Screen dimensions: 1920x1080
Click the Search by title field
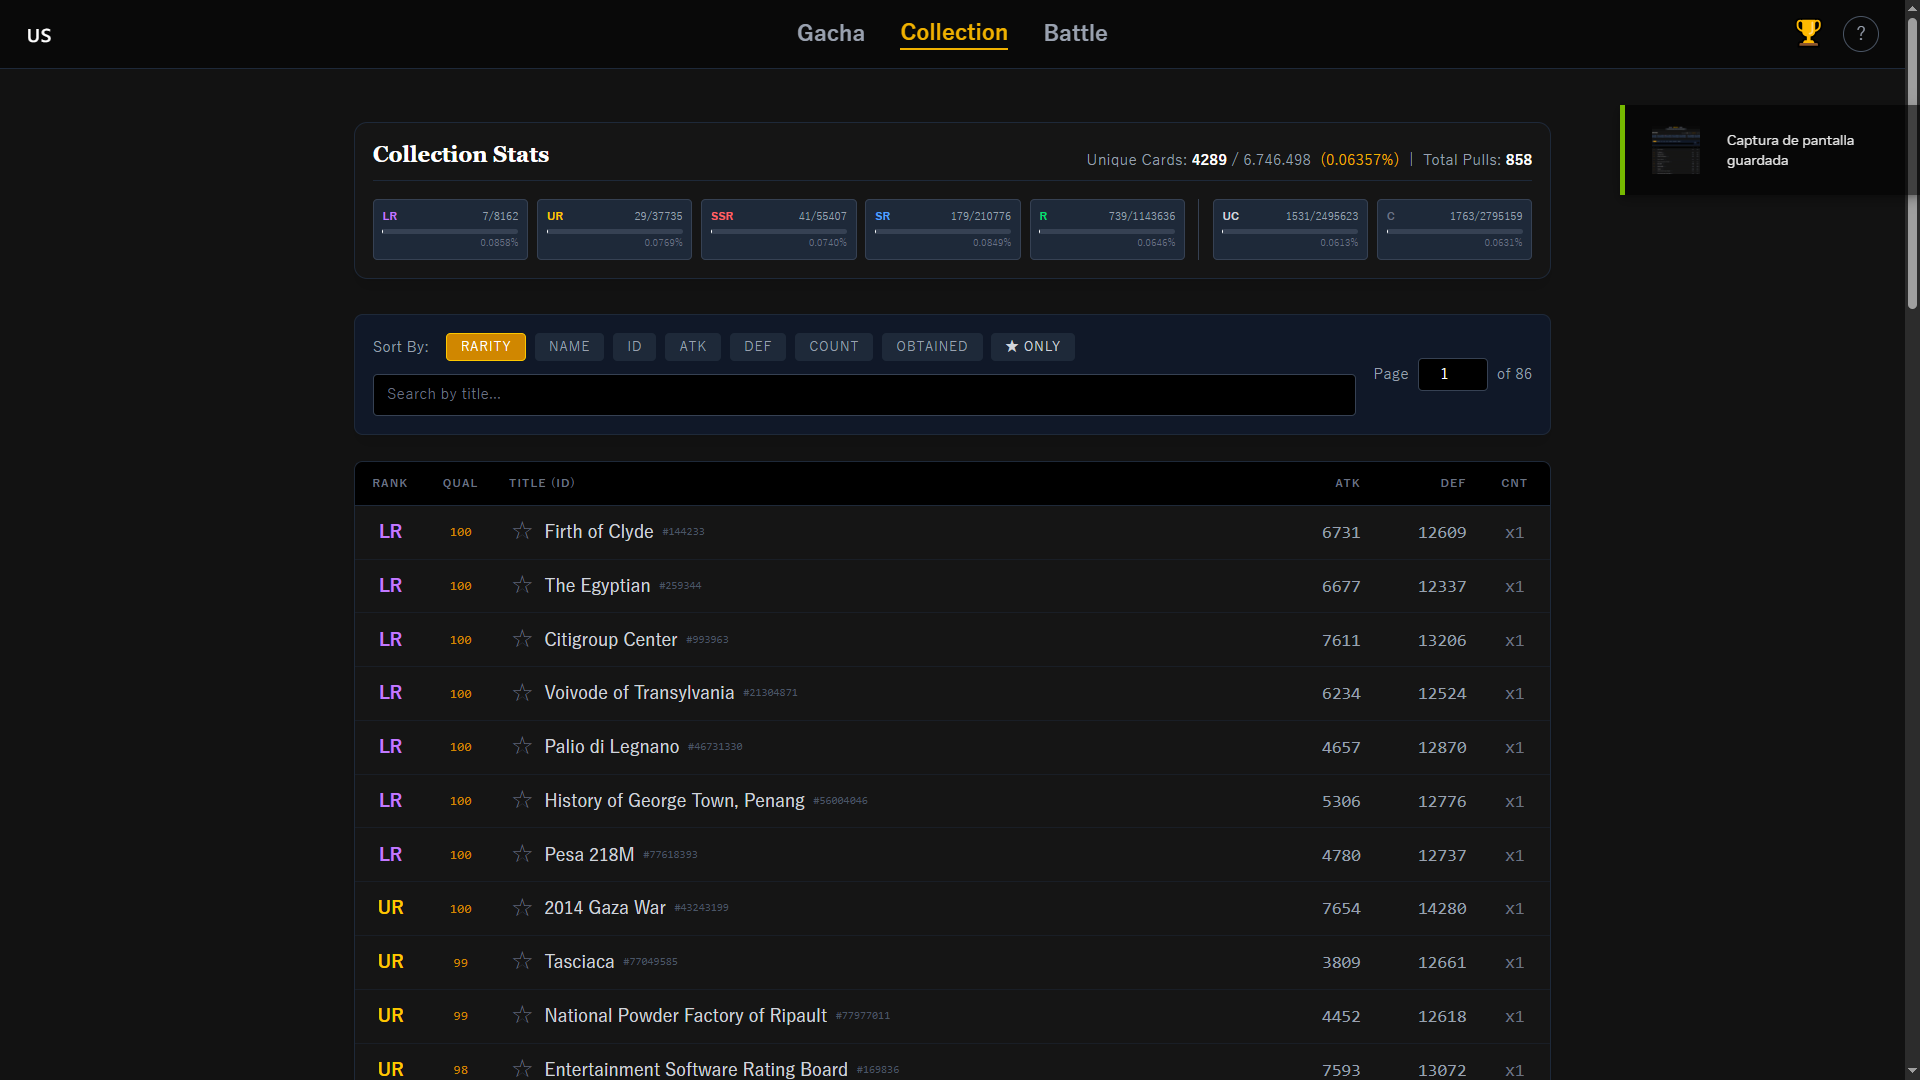coord(863,395)
